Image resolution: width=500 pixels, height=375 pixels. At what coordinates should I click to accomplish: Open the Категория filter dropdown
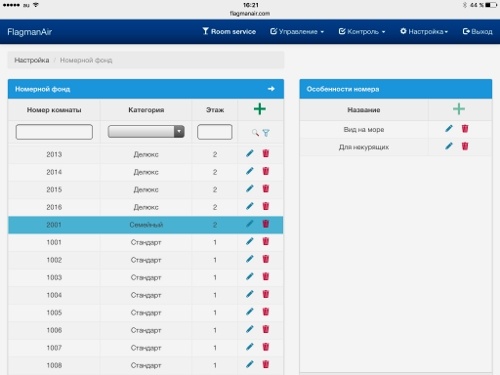(x=146, y=132)
